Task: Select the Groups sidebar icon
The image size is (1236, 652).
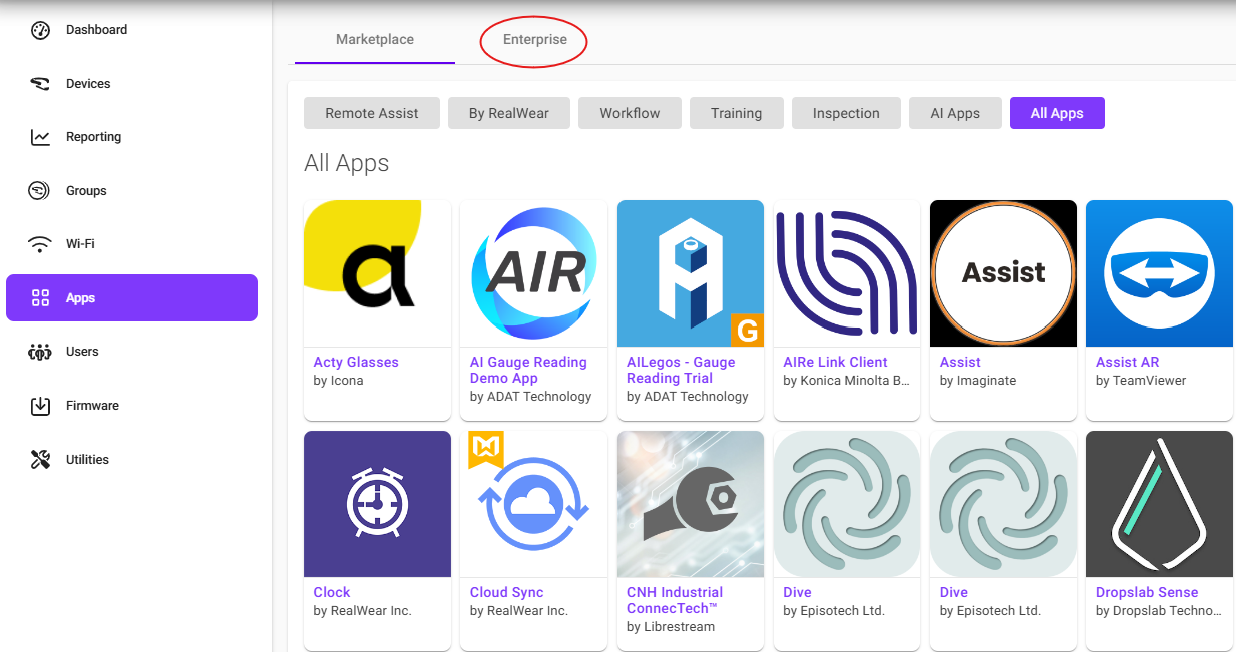Action: [40, 190]
